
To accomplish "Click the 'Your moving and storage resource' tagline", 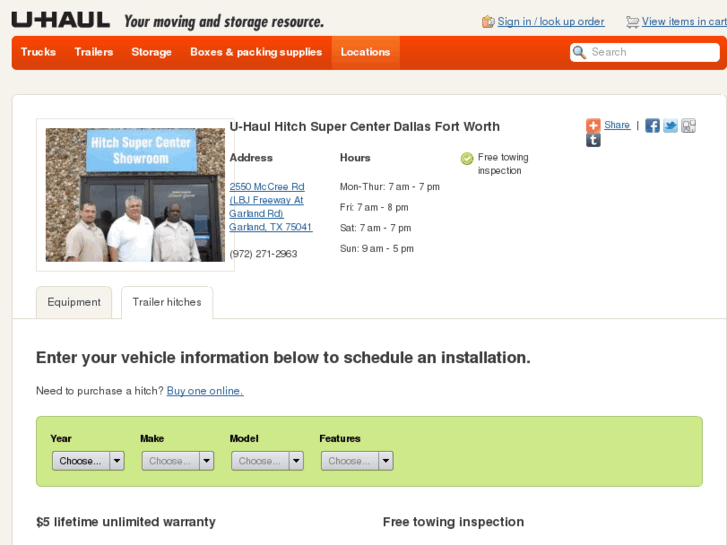I will [x=224, y=21].
